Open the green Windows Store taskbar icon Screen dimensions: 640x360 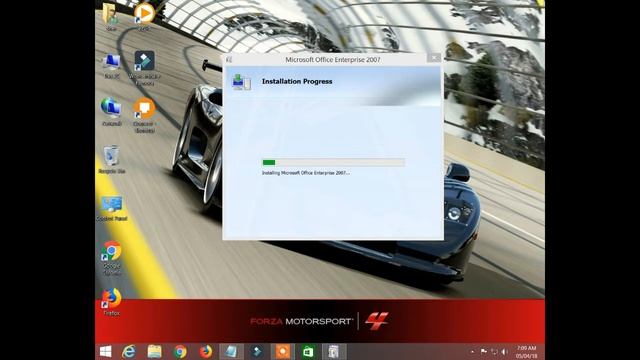coord(308,351)
